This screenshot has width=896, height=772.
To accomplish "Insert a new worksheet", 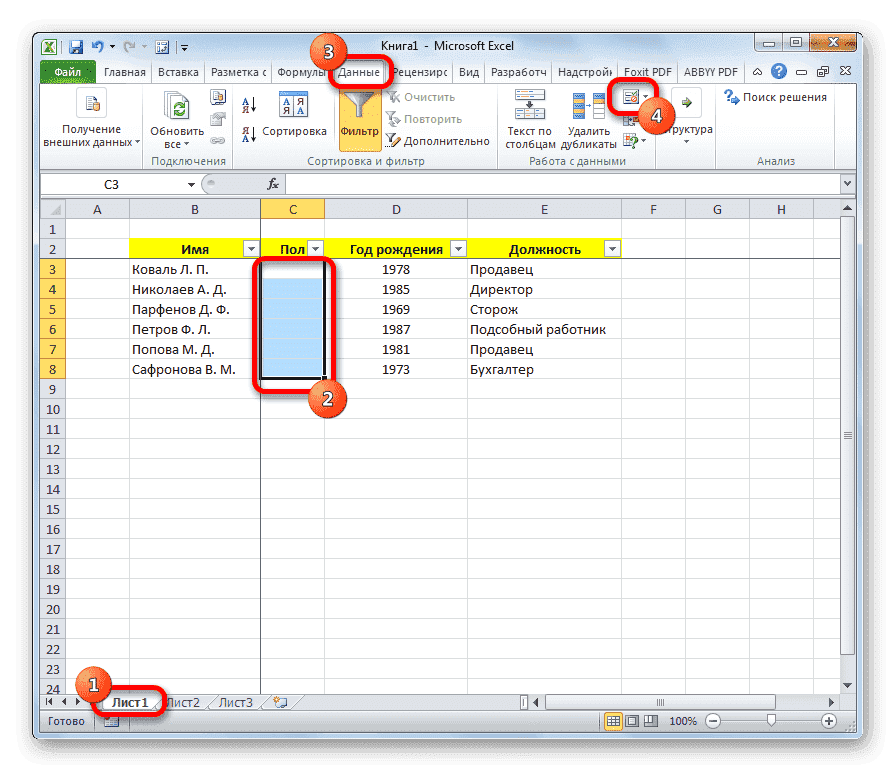I will tap(282, 702).
